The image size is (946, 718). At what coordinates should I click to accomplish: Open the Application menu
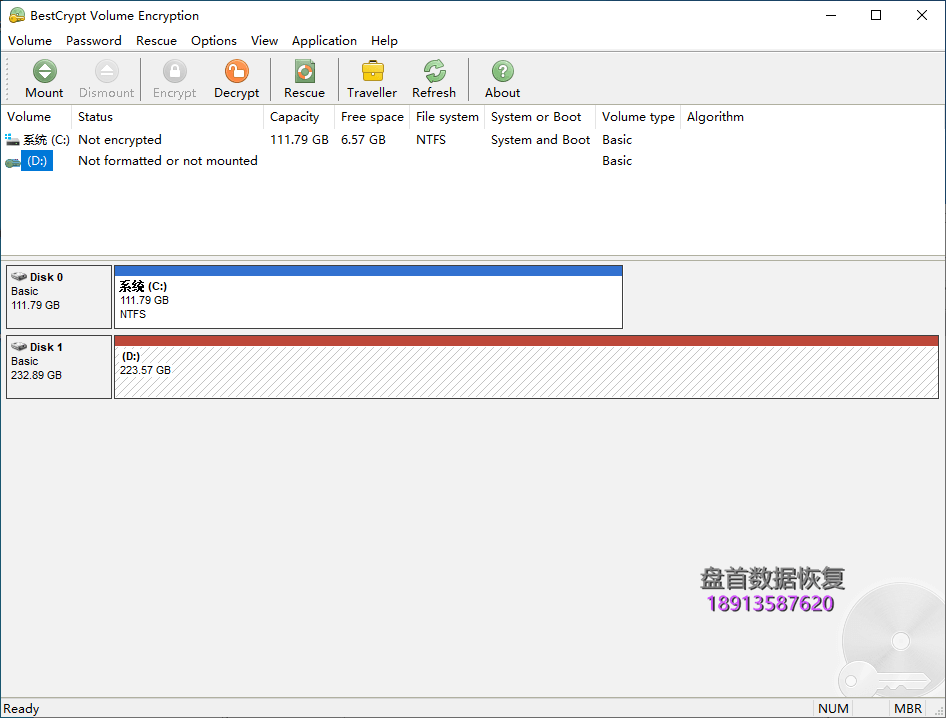[324, 40]
